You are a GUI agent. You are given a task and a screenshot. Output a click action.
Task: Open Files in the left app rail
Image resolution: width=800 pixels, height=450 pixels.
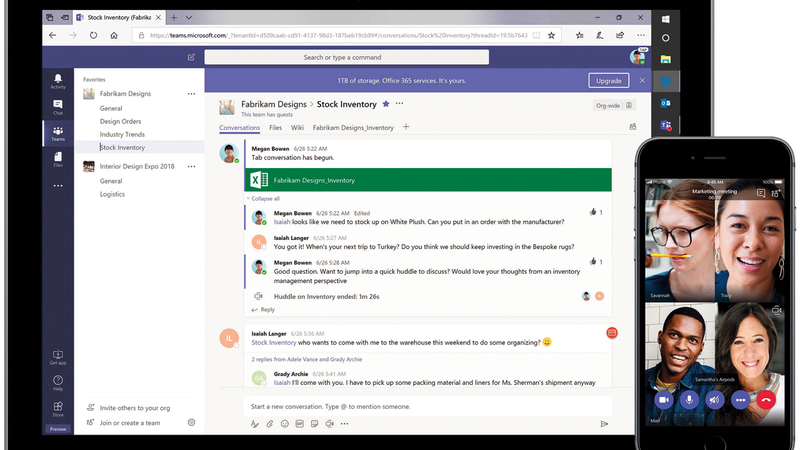(x=58, y=158)
